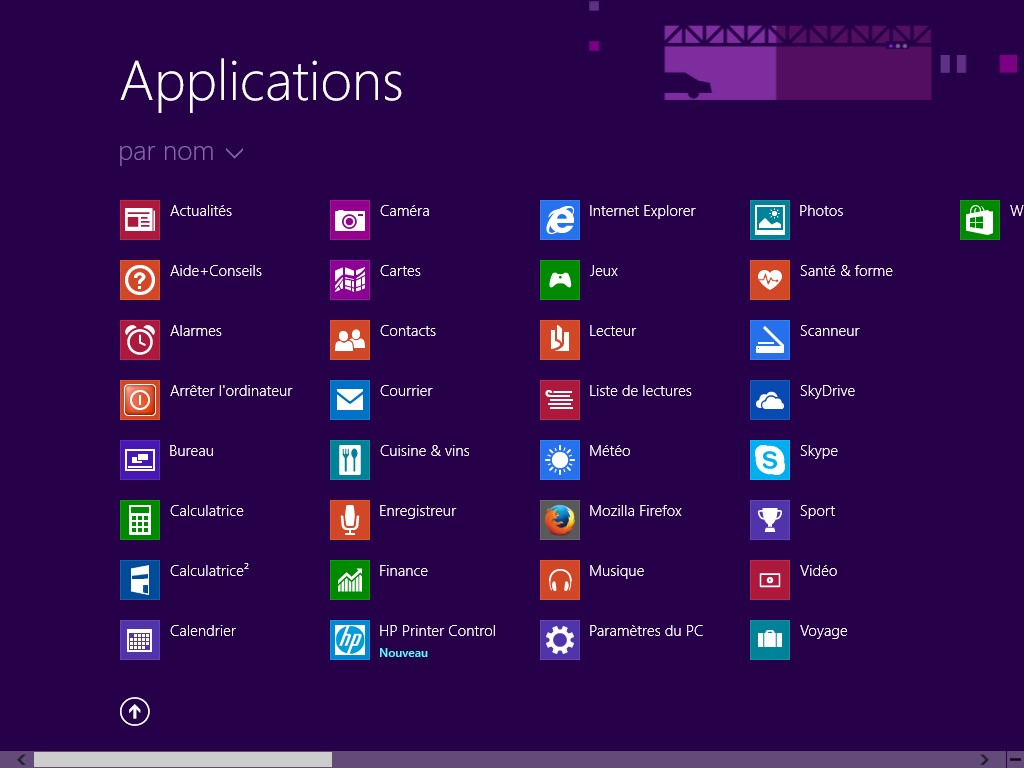Open the Mozilla Firefox app icon
1024x768 pixels.
pyautogui.click(x=559, y=520)
